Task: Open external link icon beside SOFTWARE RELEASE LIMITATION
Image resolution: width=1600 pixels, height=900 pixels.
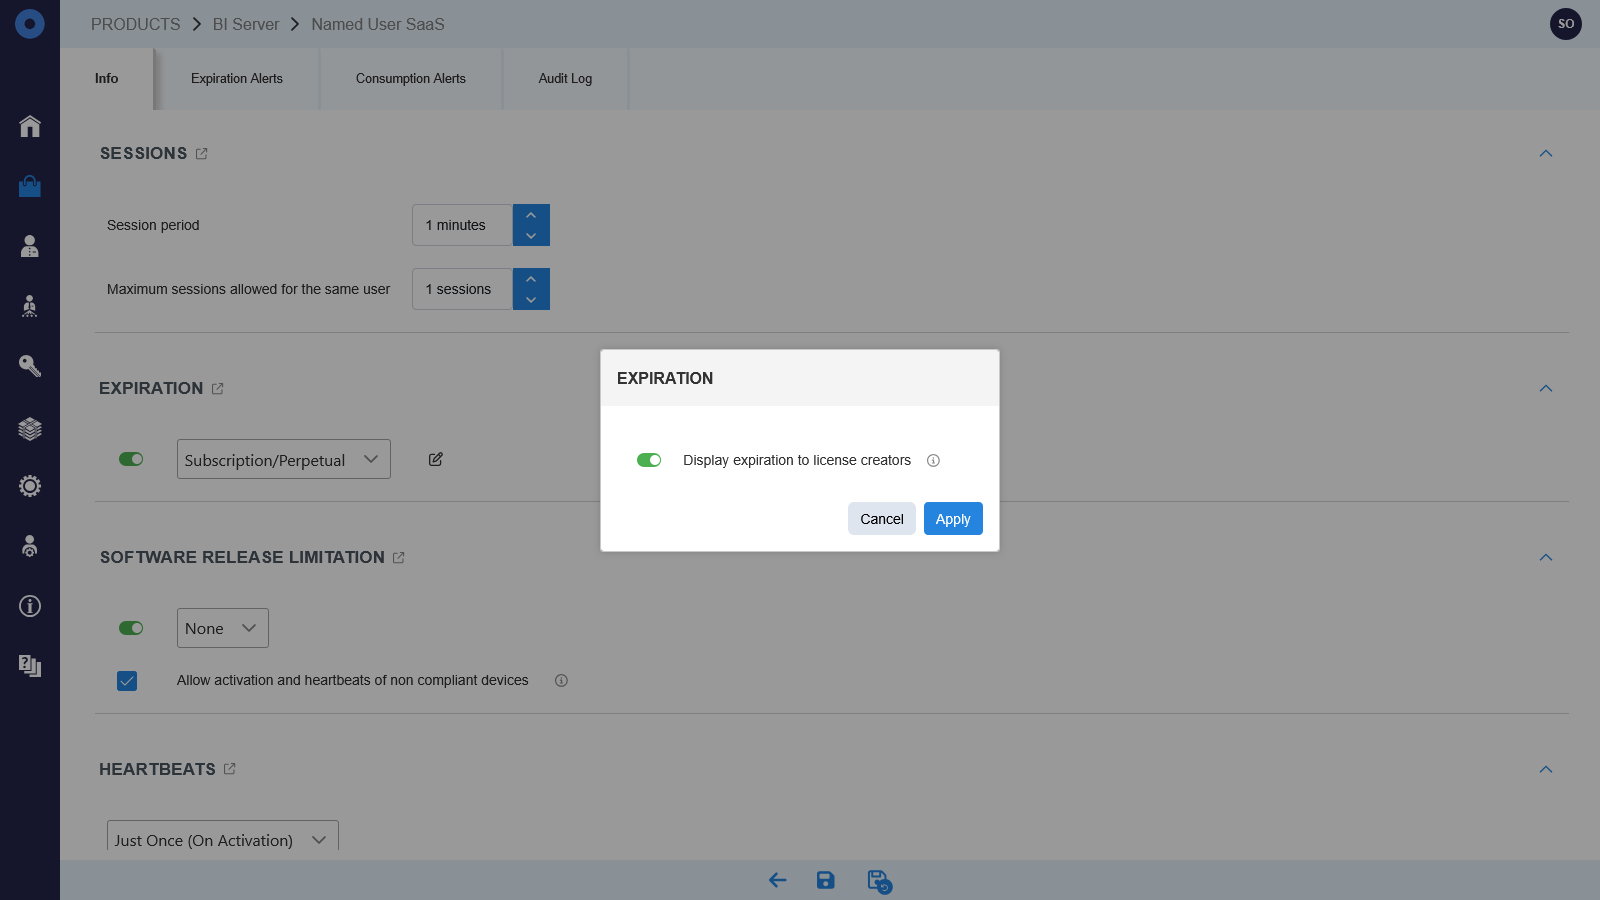Action: [399, 557]
